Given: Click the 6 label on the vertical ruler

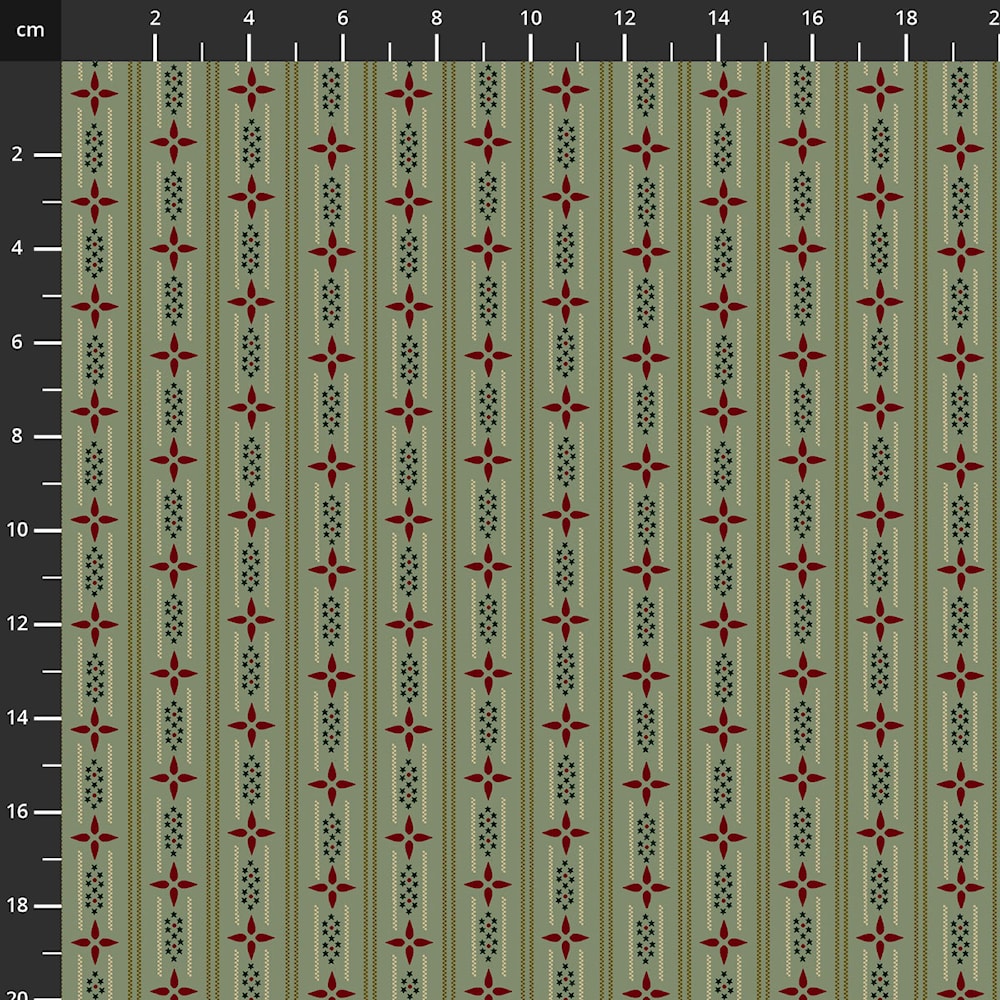Looking at the screenshot, I should pos(17,343).
